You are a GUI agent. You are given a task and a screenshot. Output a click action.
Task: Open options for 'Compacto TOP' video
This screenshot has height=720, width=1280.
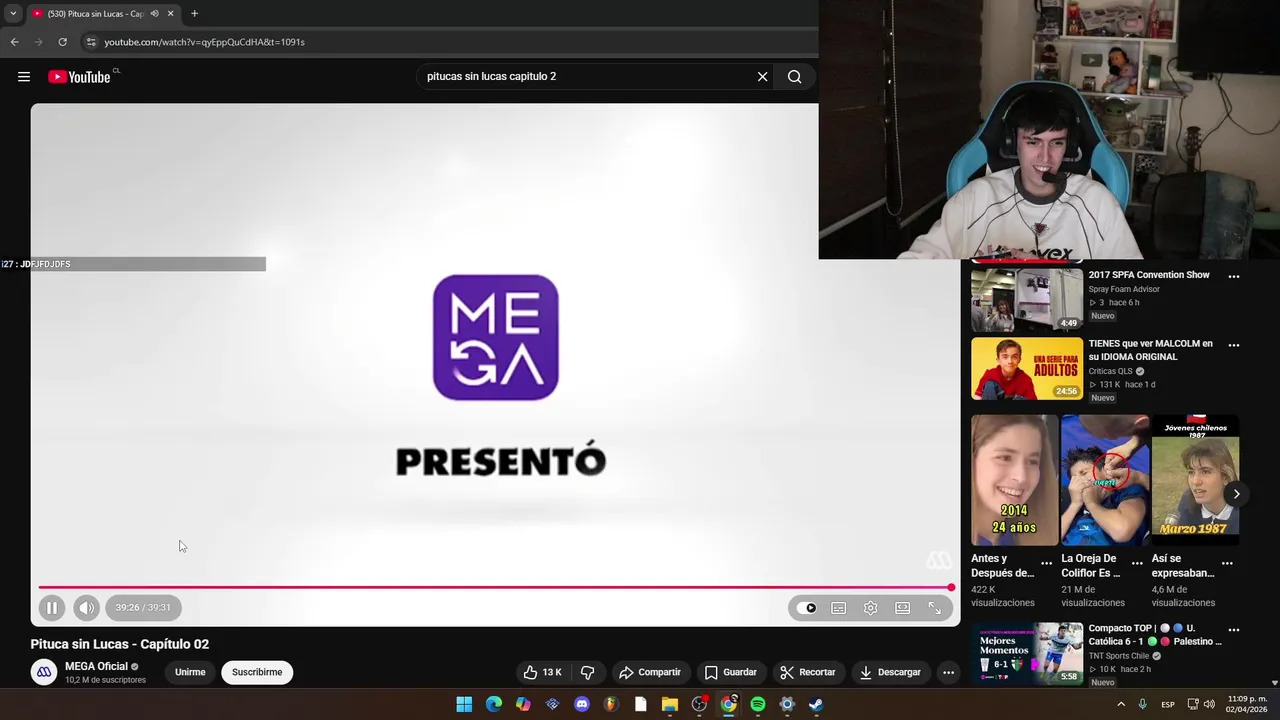(x=1234, y=630)
